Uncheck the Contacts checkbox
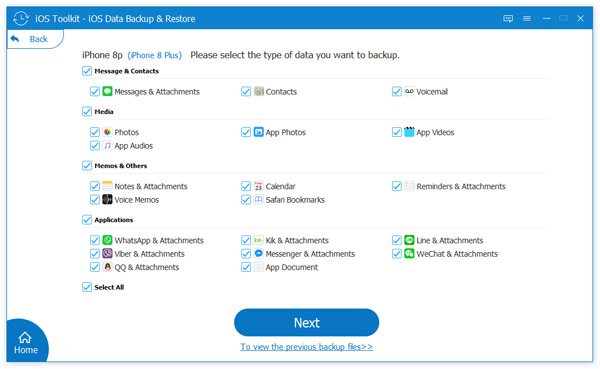 click(x=246, y=91)
